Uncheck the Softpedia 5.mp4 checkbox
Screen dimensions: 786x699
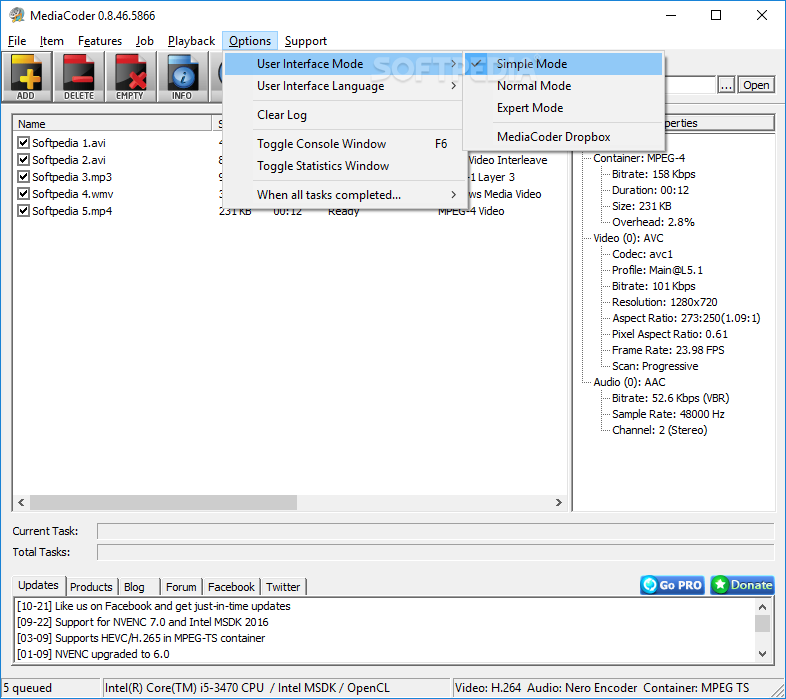pos(23,211)
